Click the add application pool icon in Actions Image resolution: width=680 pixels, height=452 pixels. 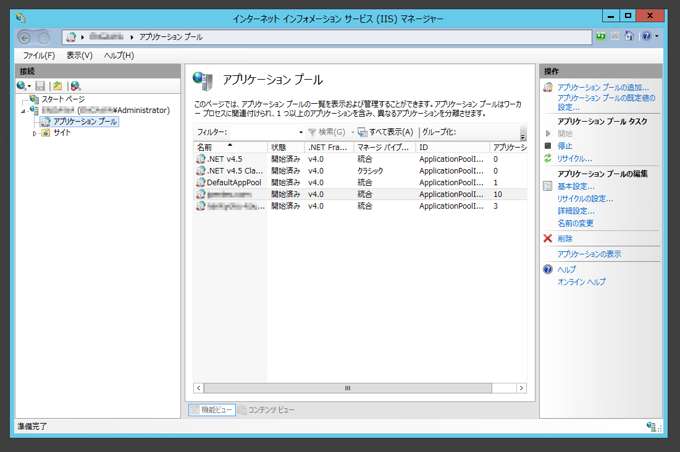click(548, 87)
